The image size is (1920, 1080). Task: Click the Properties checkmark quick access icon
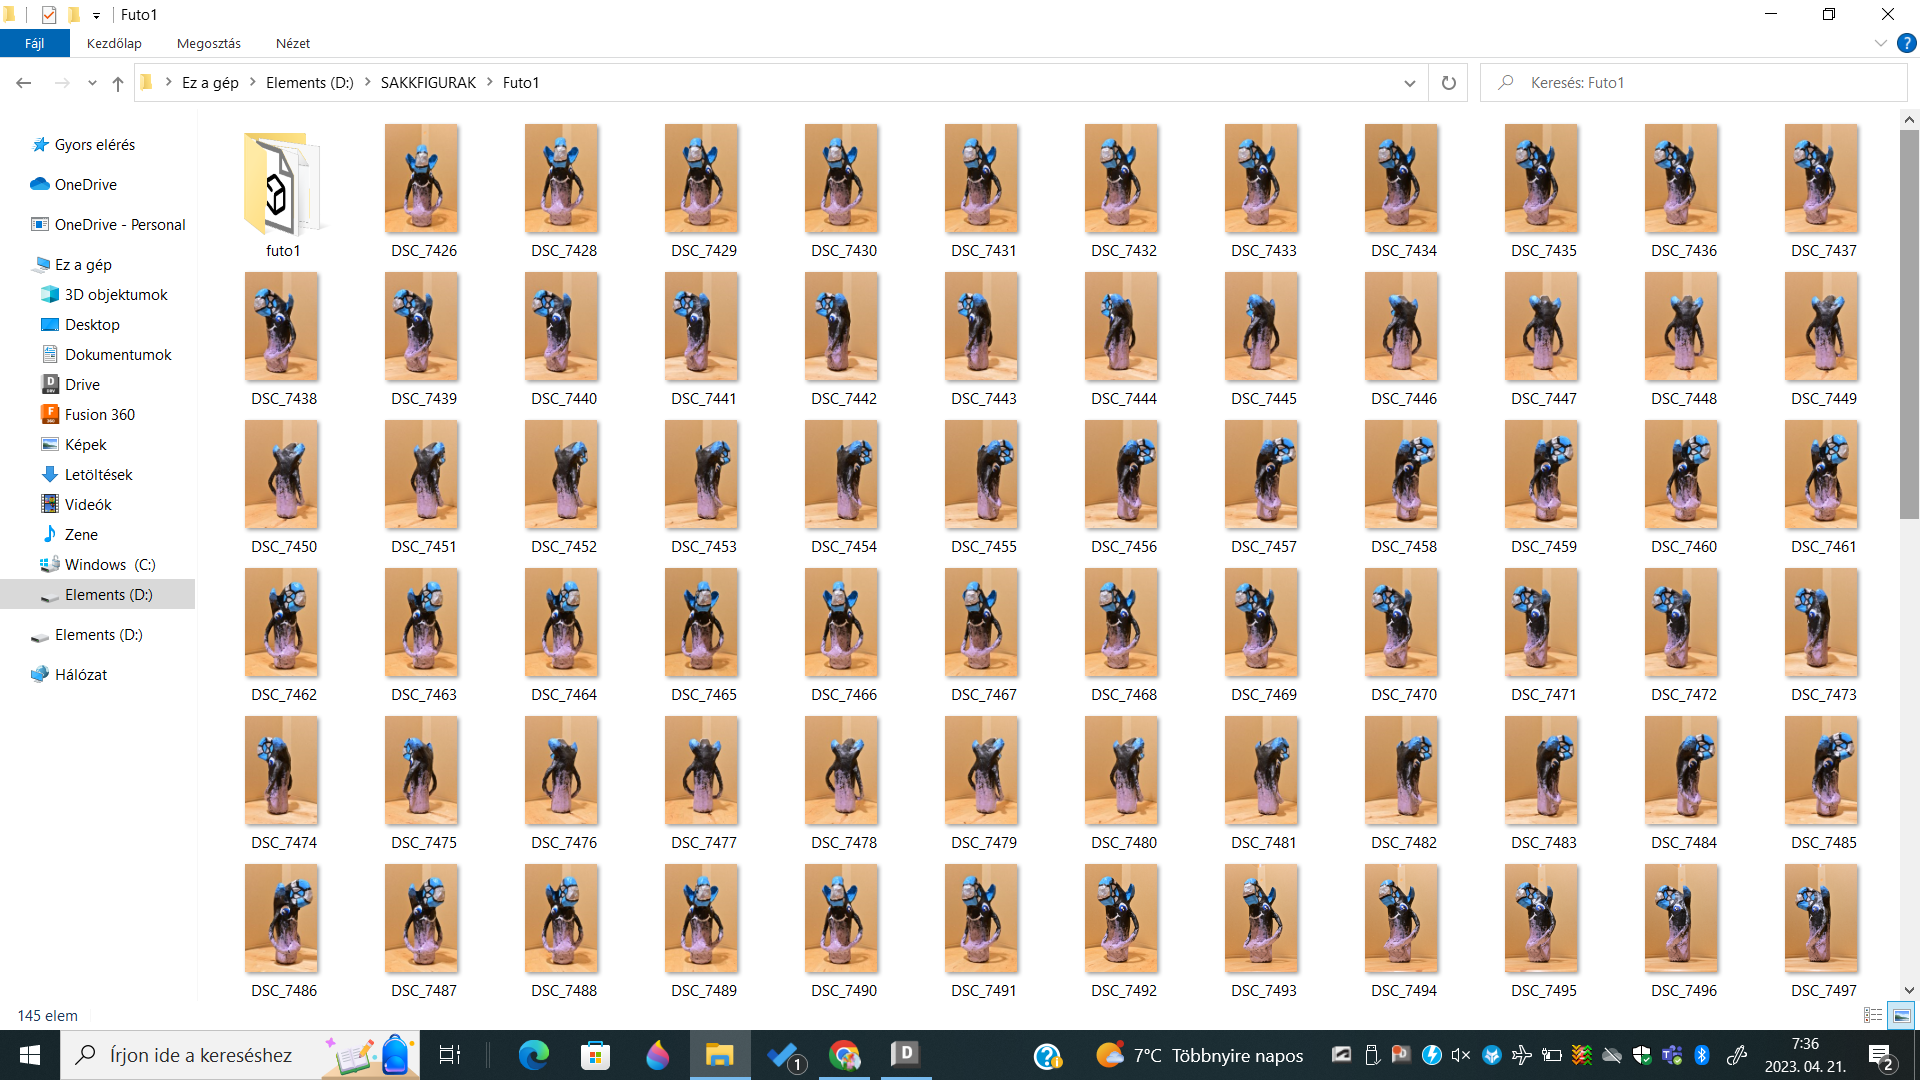tap(49, 15)
